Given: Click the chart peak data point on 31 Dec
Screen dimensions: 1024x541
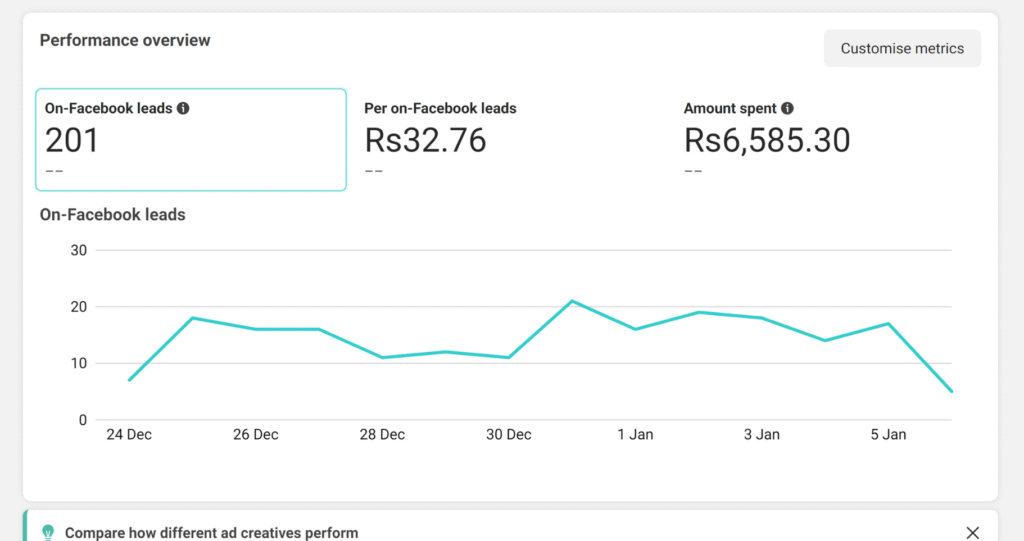Looking at the screenshot, I should [x=572, y=301].
